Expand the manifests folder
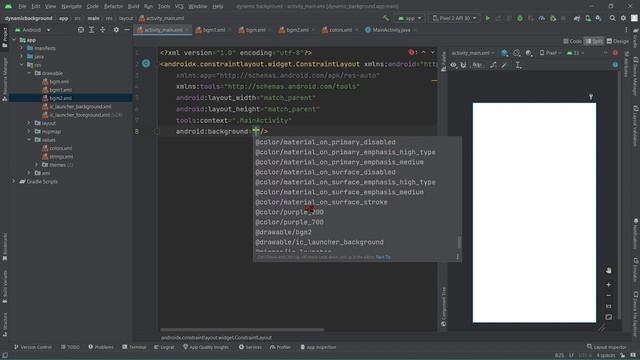640x360 pixels. 22,48
